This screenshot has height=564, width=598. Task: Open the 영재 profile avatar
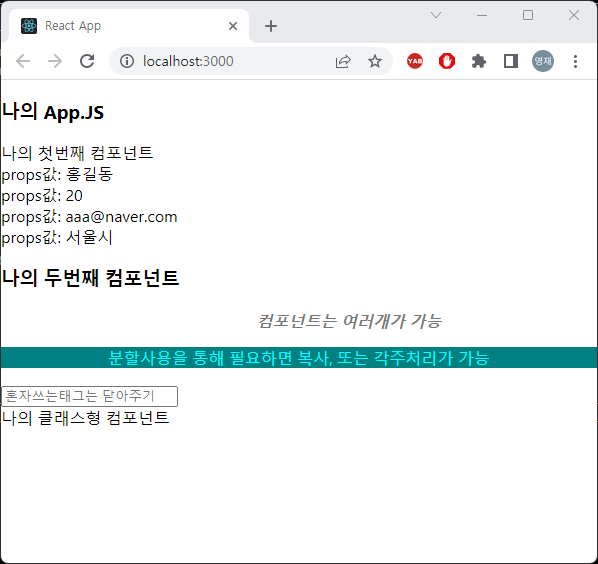(543, 61)
